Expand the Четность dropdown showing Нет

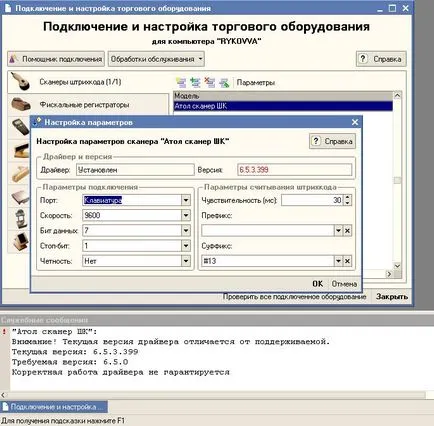coord(186,261)
